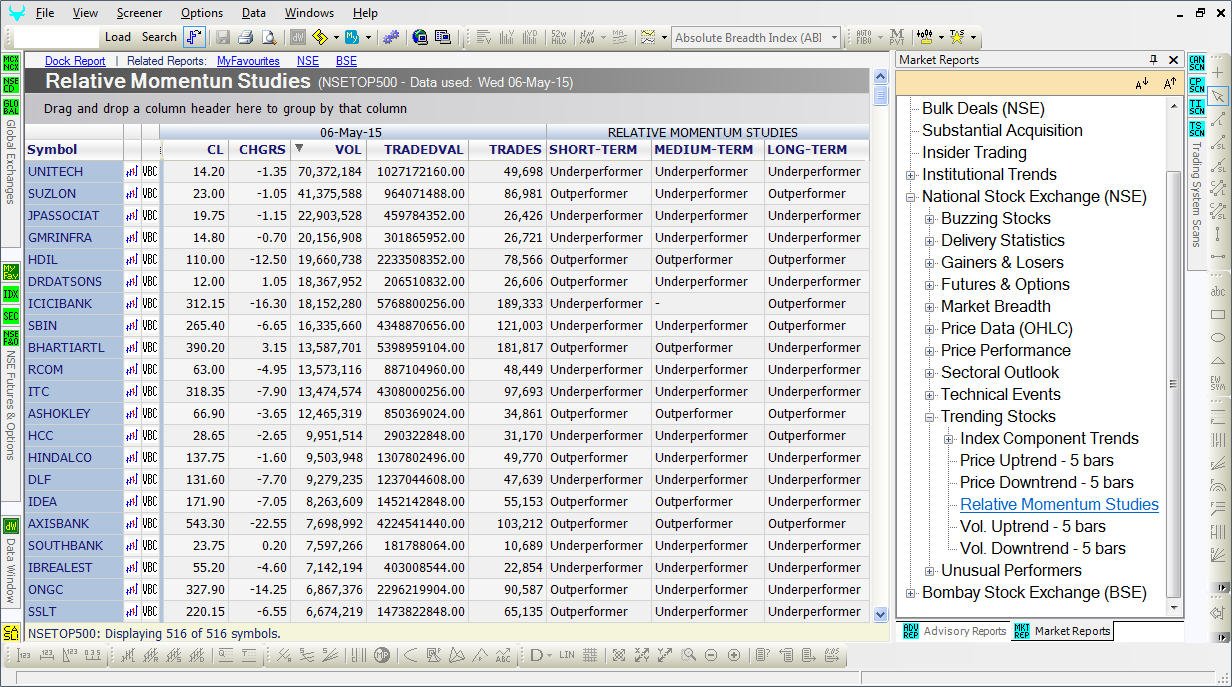Screen dimensions: 1232x687
Task: Click the table scrollbar down arrow
Action: coord(881,615)
